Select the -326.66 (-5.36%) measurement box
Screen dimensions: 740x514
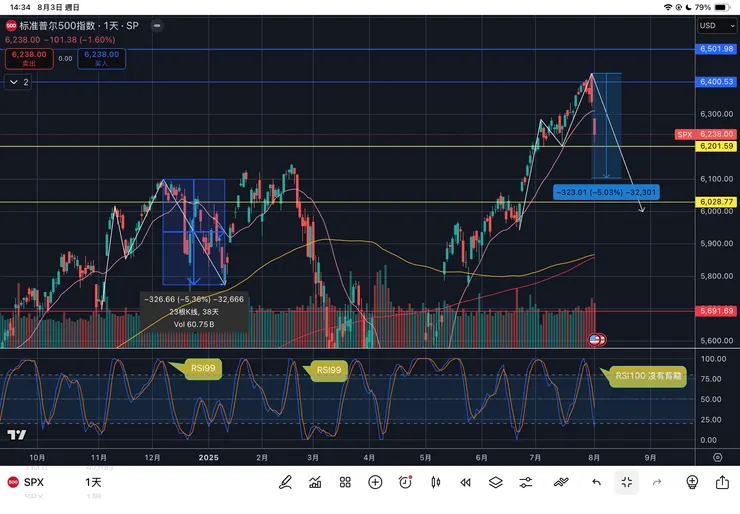(194, 312)
